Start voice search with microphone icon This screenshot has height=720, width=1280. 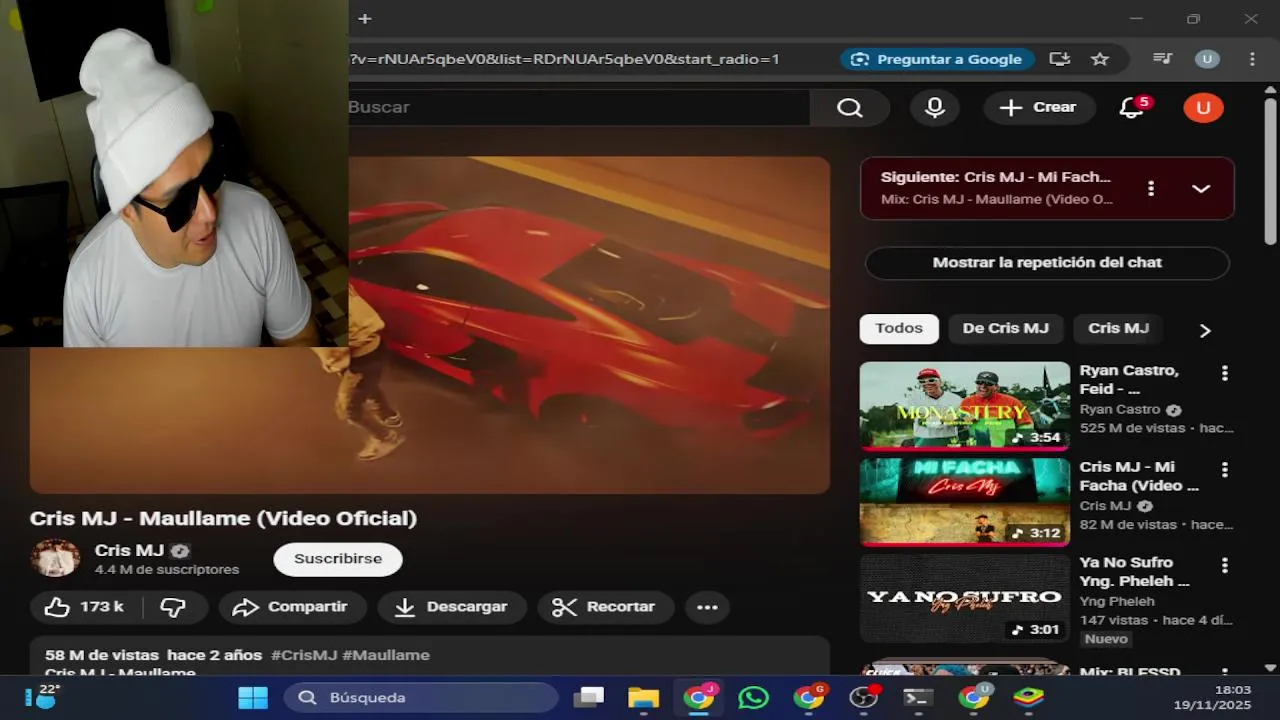935,108
